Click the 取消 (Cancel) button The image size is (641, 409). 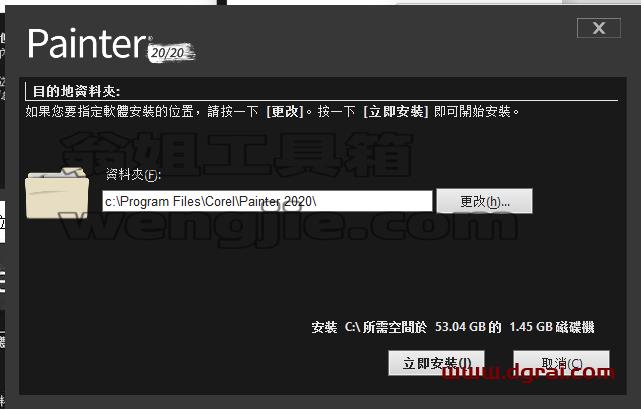point(561,363)
